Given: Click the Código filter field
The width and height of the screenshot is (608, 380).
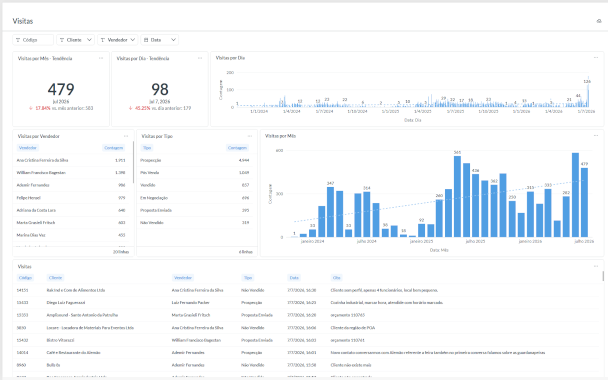Looking at the screenshot, I should (x=33, y=40).
